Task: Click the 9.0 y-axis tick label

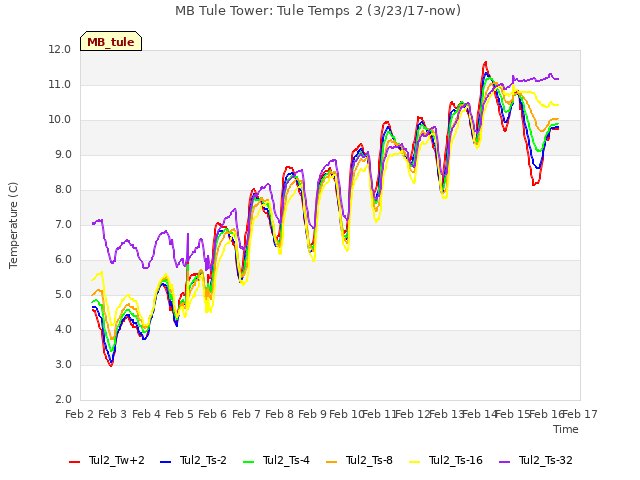Action: [x=62, y=155]
